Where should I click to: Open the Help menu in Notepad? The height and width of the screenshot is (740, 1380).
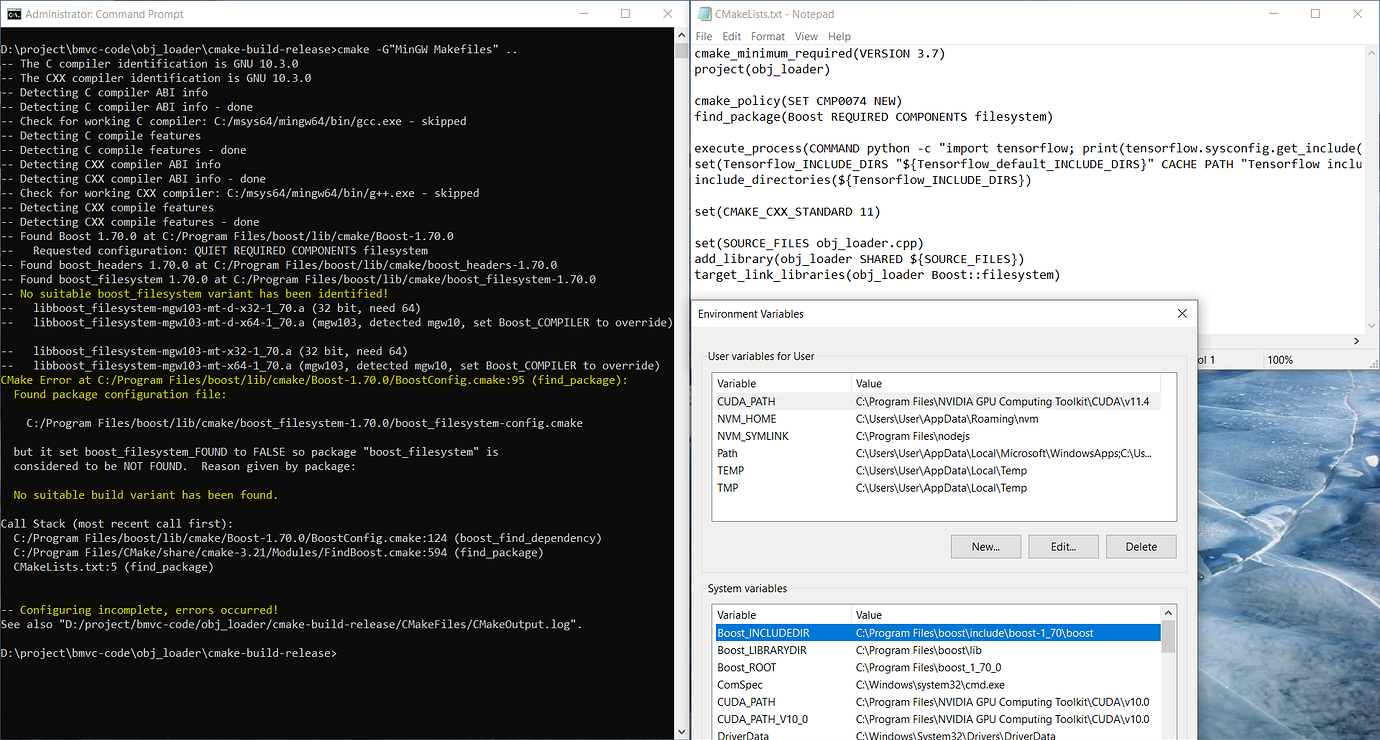[839, 36]
